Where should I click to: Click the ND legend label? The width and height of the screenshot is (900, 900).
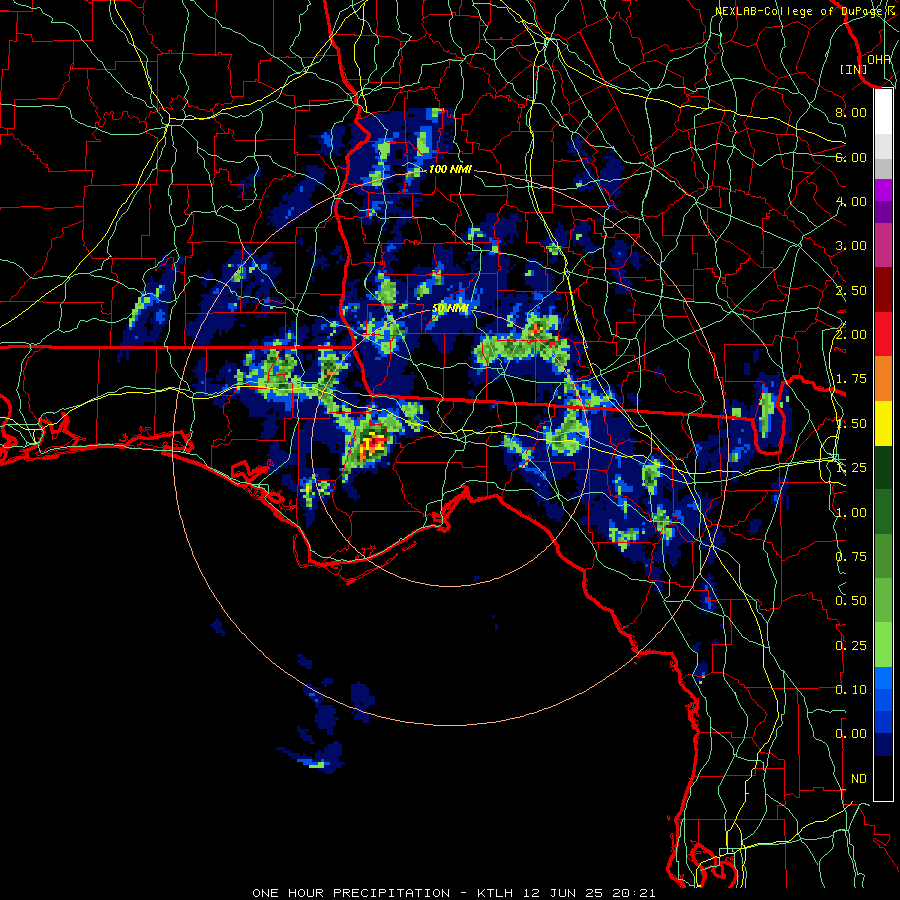859,779
